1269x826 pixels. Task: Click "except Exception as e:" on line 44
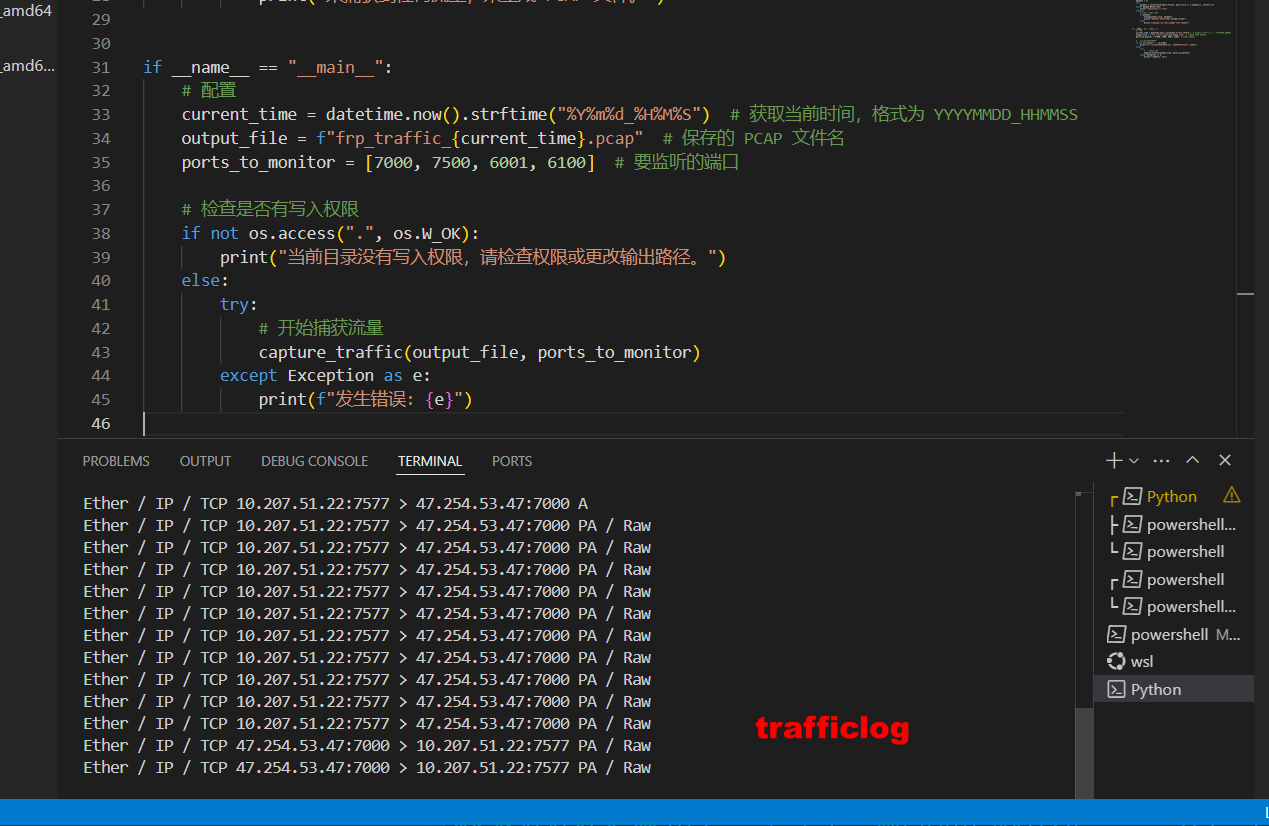point(325,375)
